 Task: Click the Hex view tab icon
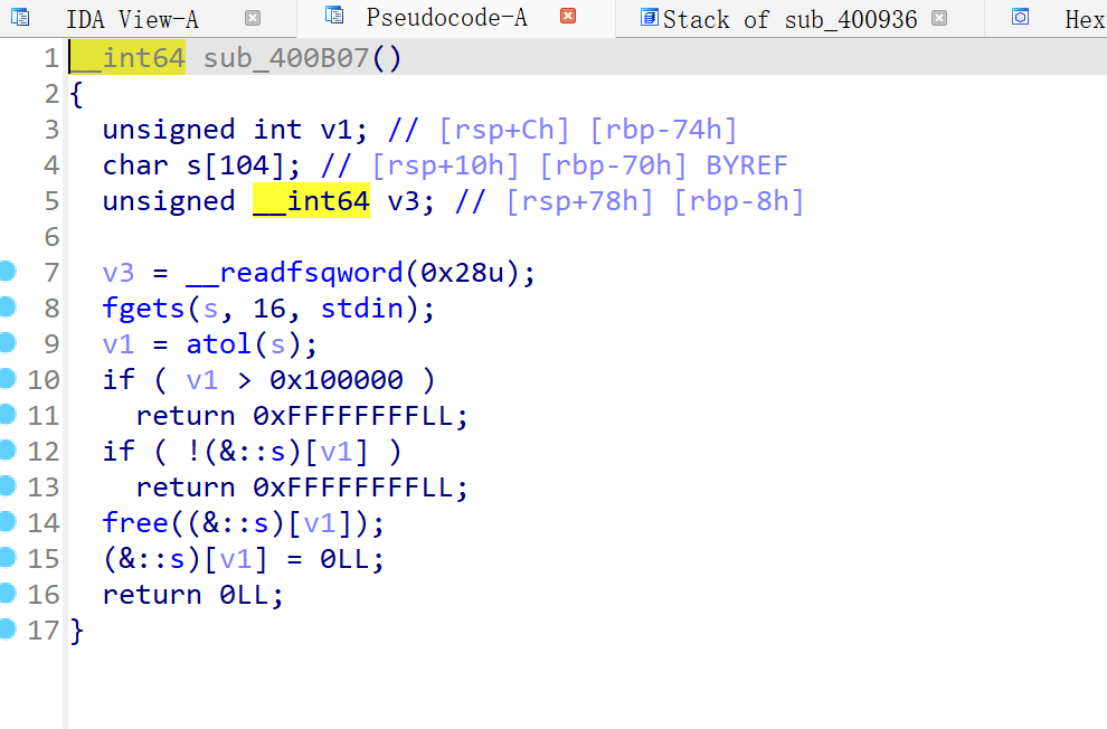pos(1020,17)
